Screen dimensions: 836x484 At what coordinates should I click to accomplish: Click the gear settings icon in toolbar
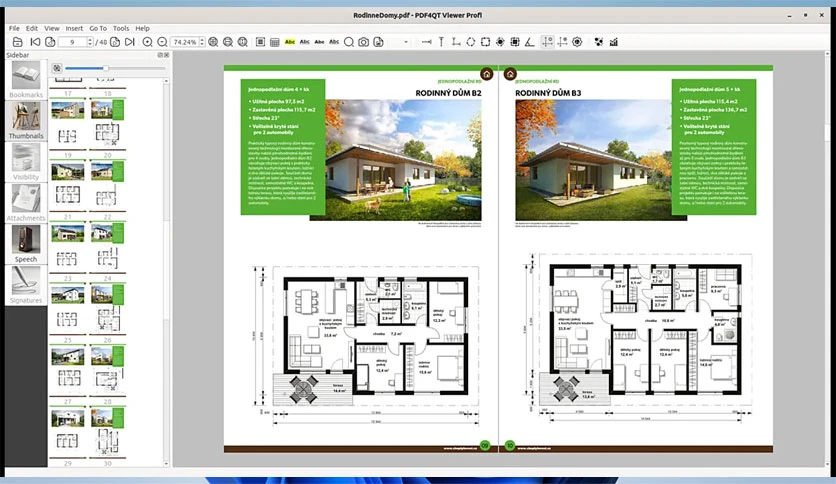tap(577, 42)
